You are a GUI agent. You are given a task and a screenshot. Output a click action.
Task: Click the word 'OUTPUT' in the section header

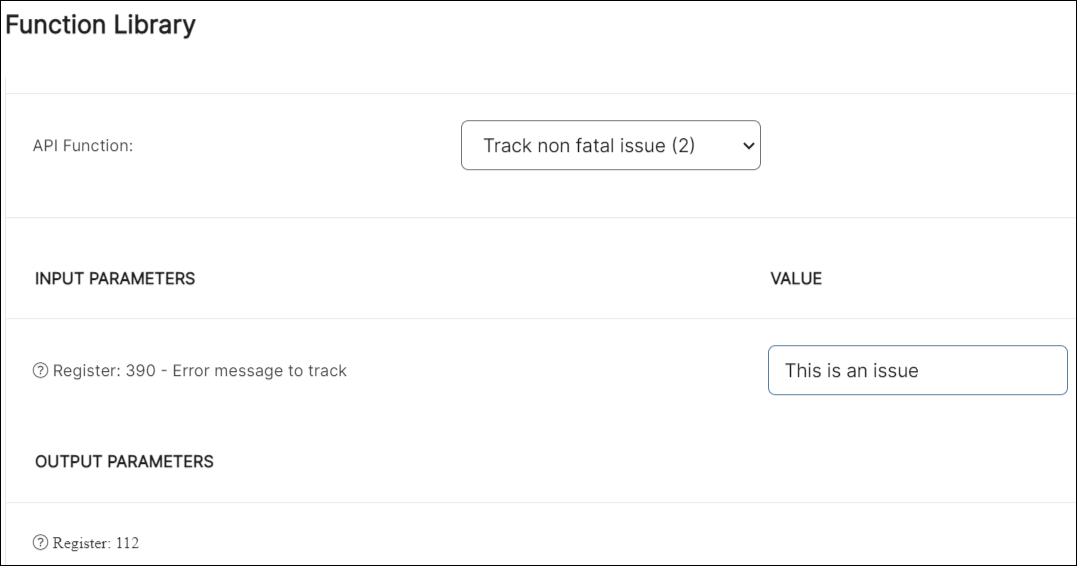(65, 461)
